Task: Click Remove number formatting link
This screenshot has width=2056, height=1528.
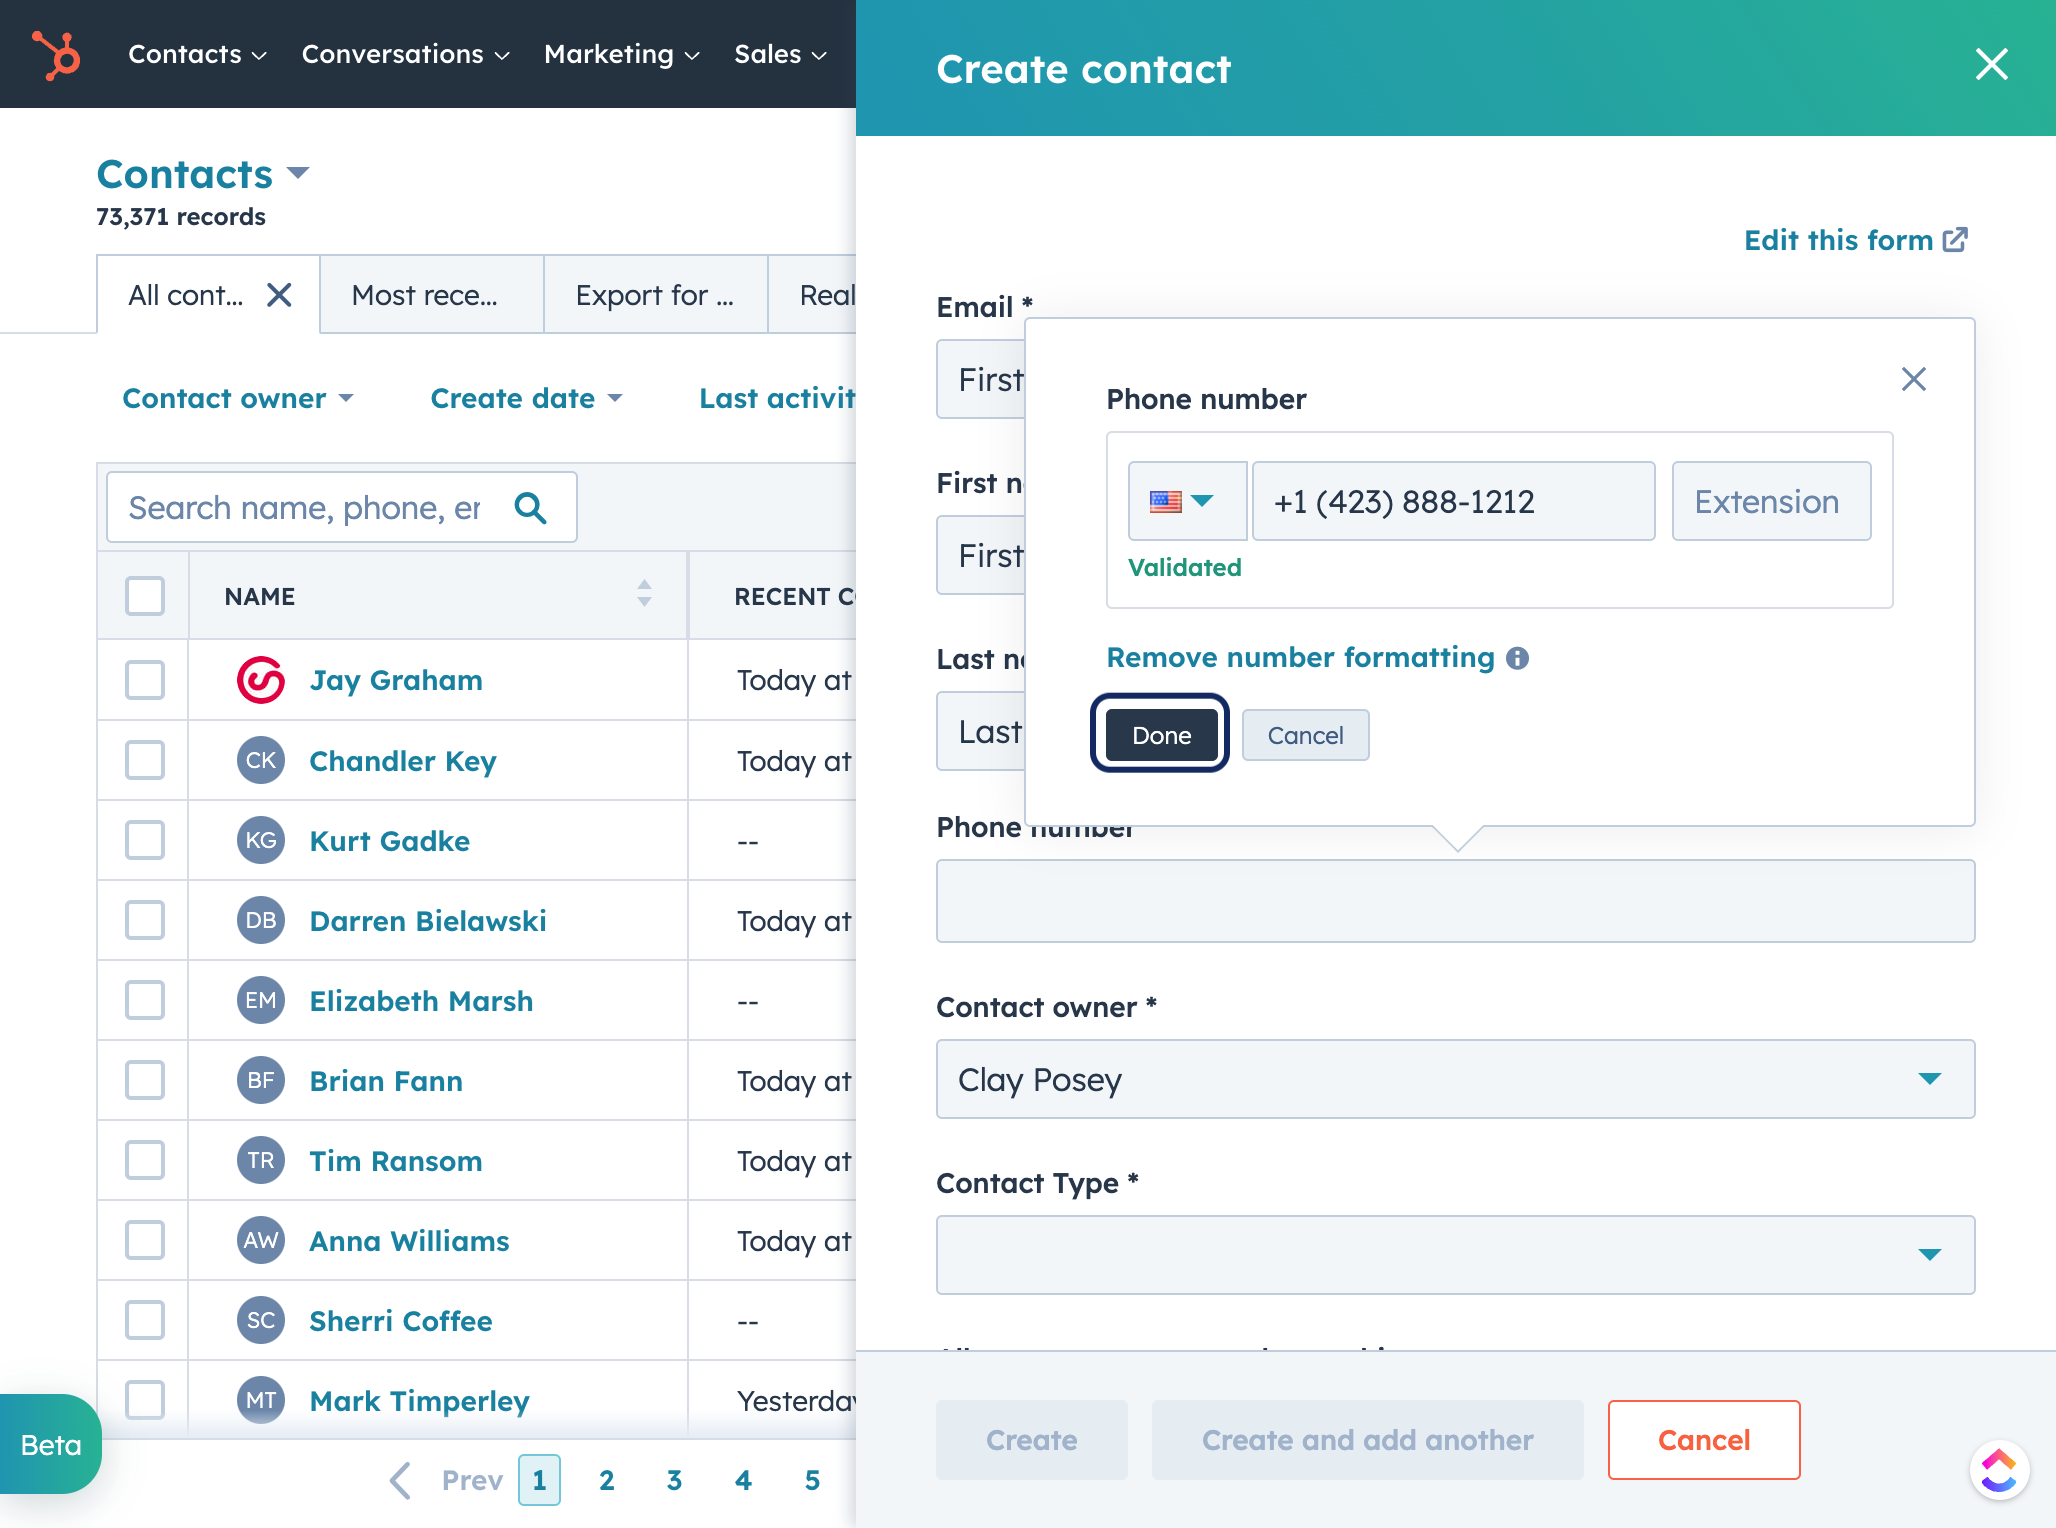Action: (x=1300, y=657)
